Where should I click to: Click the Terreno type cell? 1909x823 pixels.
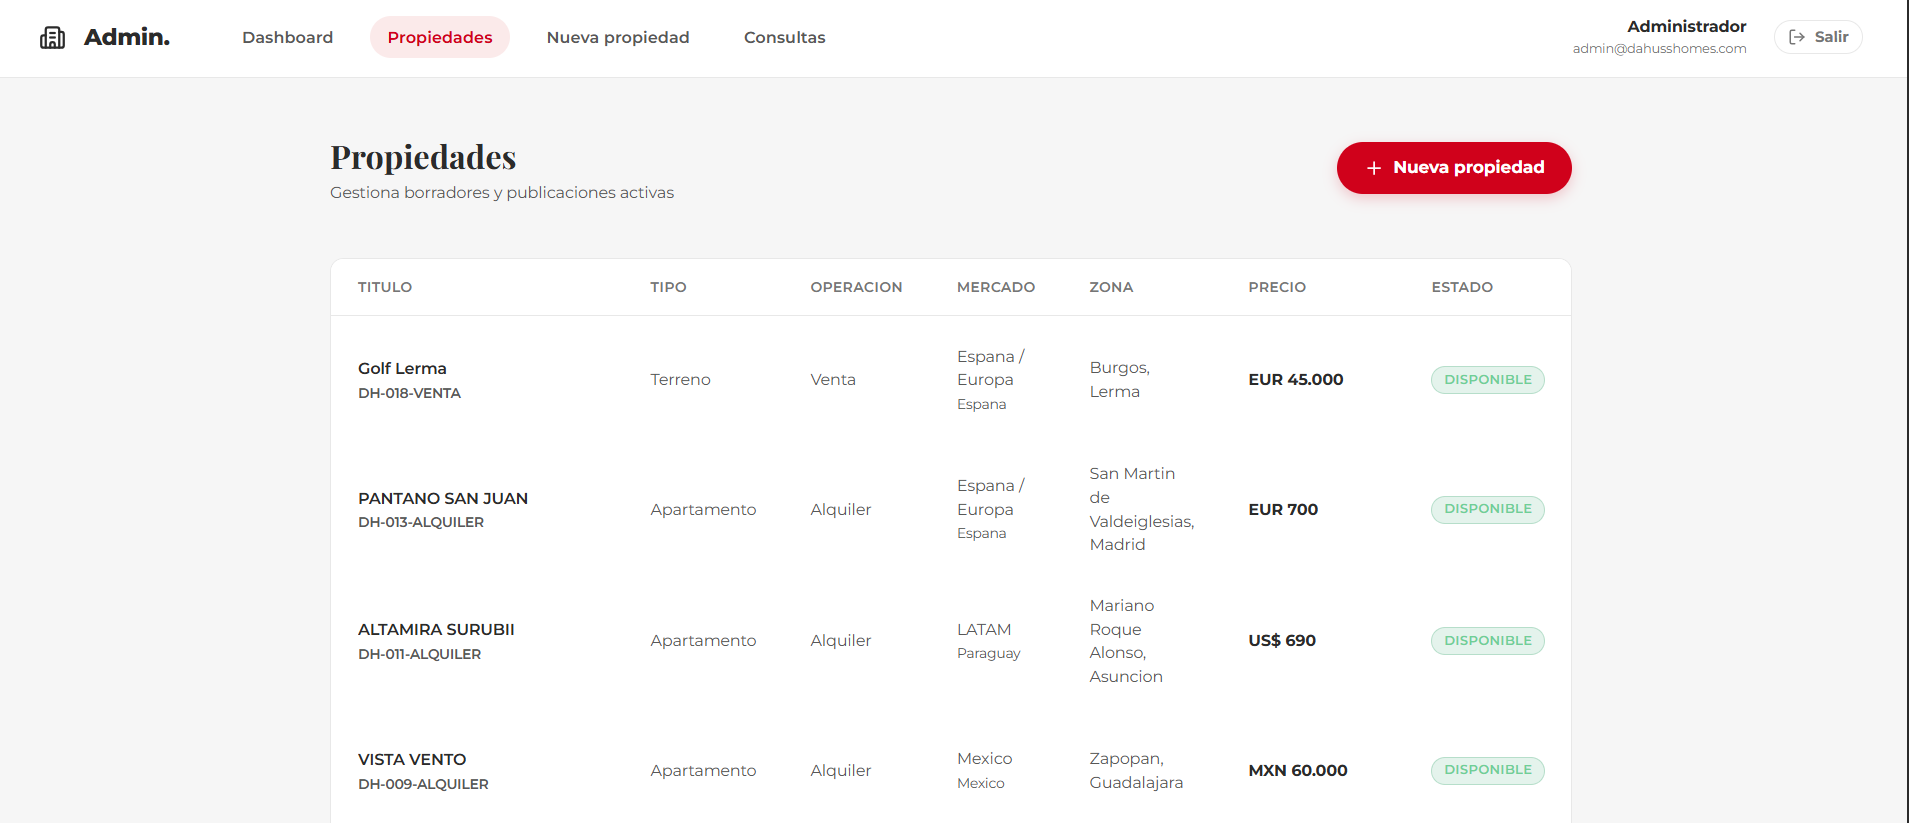coord(680,379)
